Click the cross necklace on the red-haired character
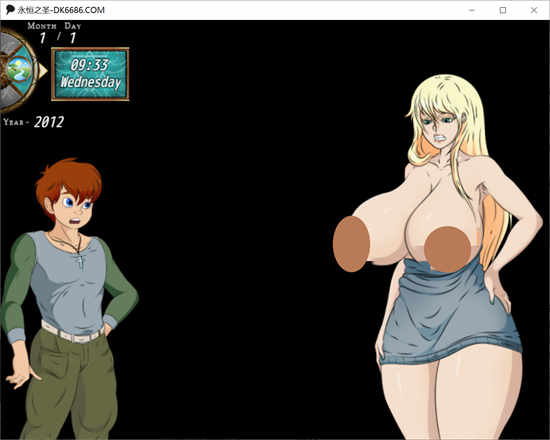The height and width of the screenshot is (440, 550). (x=81, y=262)
